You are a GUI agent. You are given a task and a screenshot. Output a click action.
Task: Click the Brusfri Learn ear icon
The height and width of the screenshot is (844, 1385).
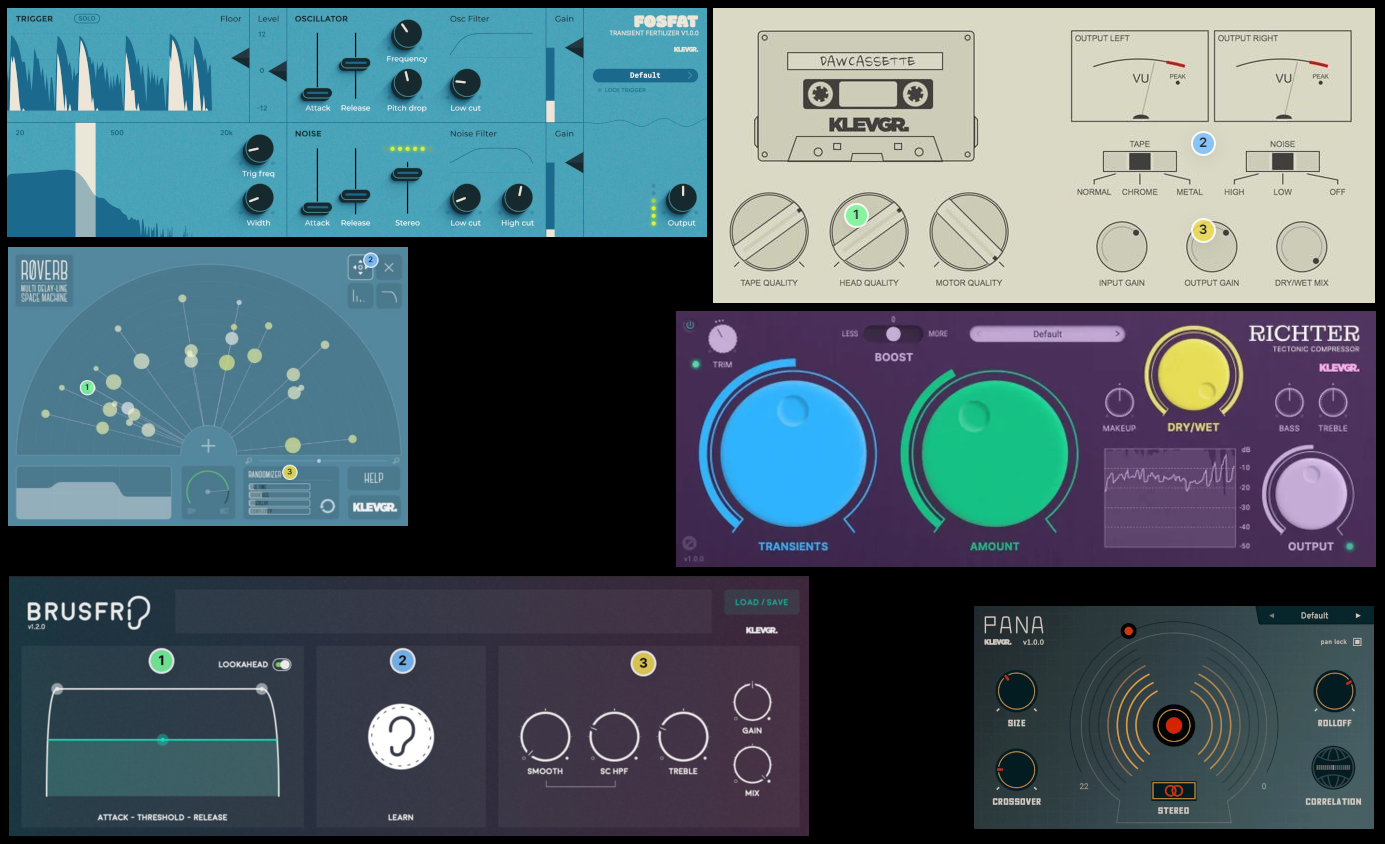coord(401,737)
